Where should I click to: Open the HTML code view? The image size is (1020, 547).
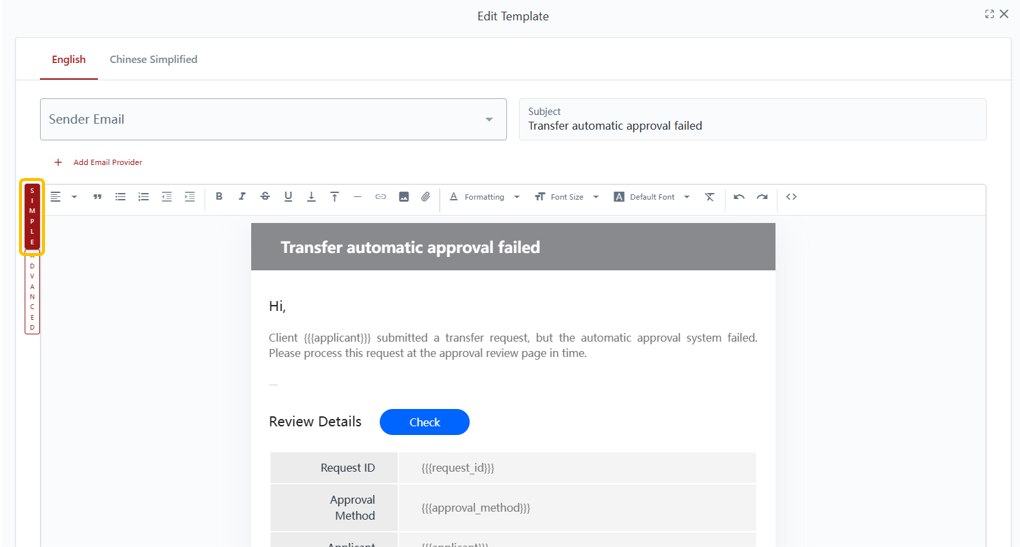click(x=791, y=197)
